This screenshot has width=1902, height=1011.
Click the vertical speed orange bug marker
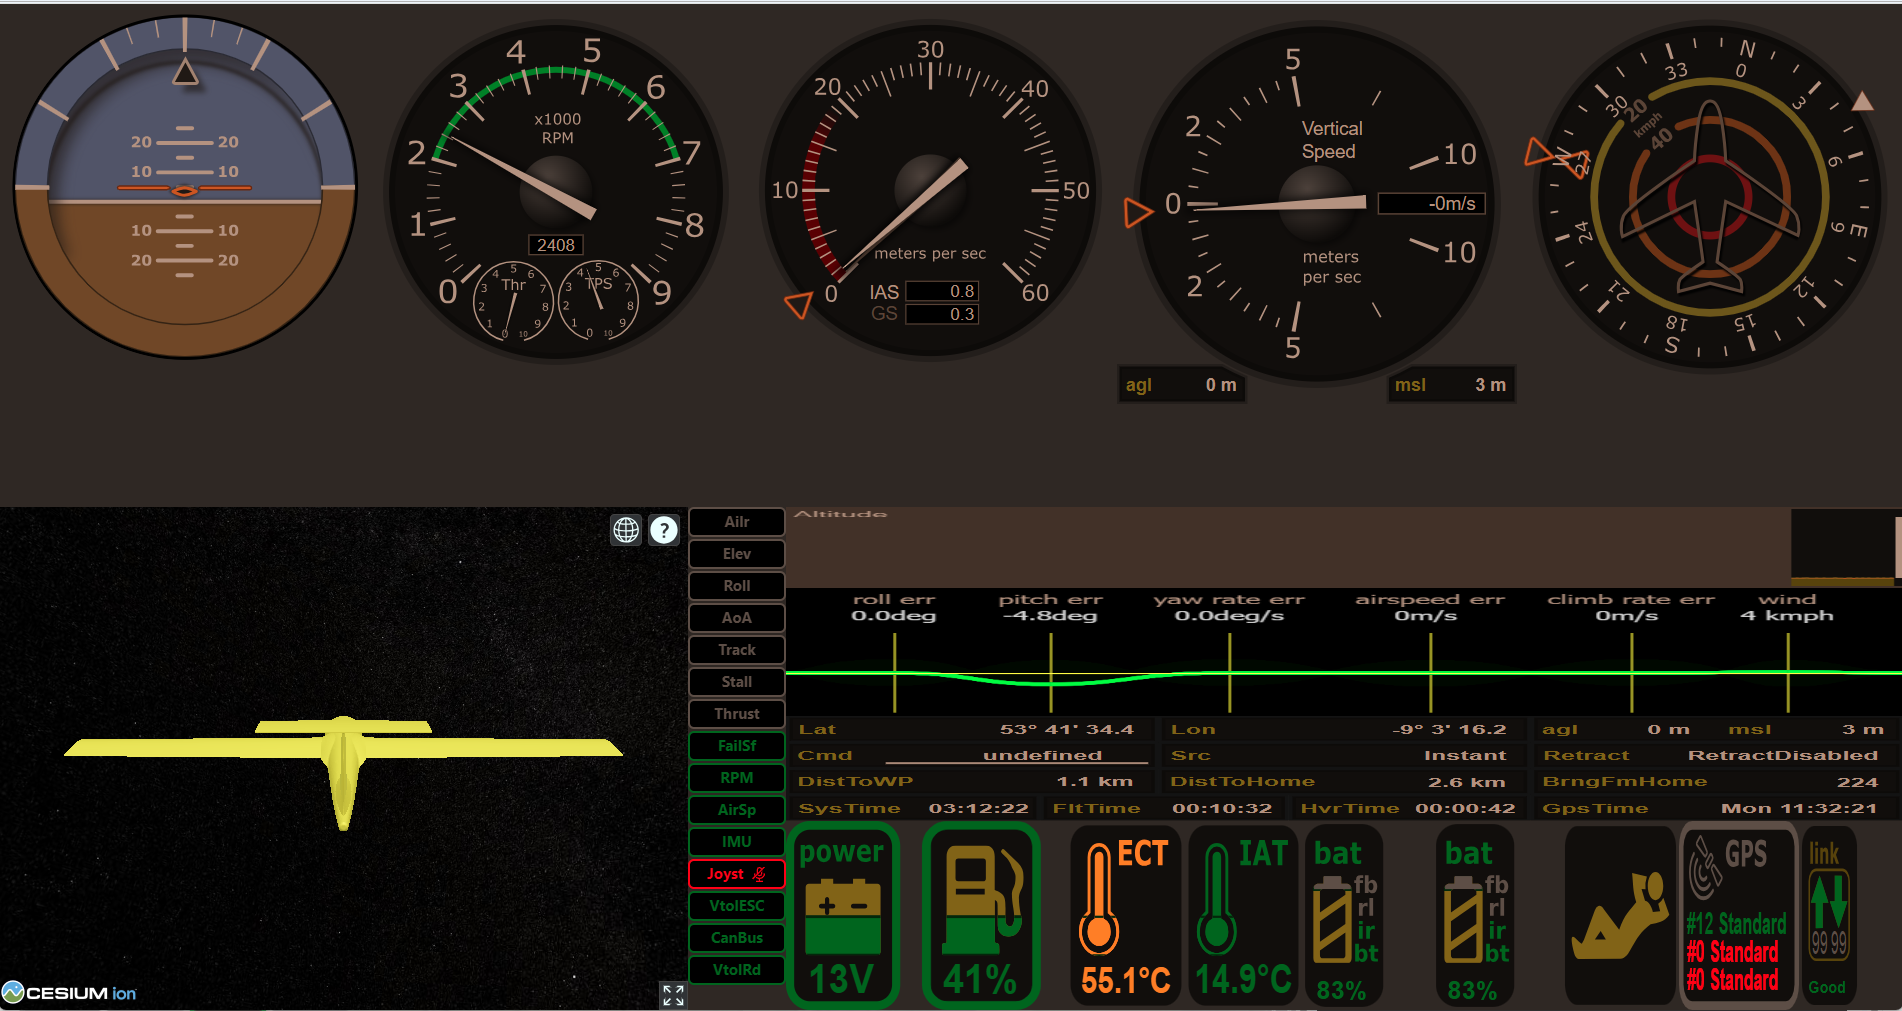coord(1137,212)
